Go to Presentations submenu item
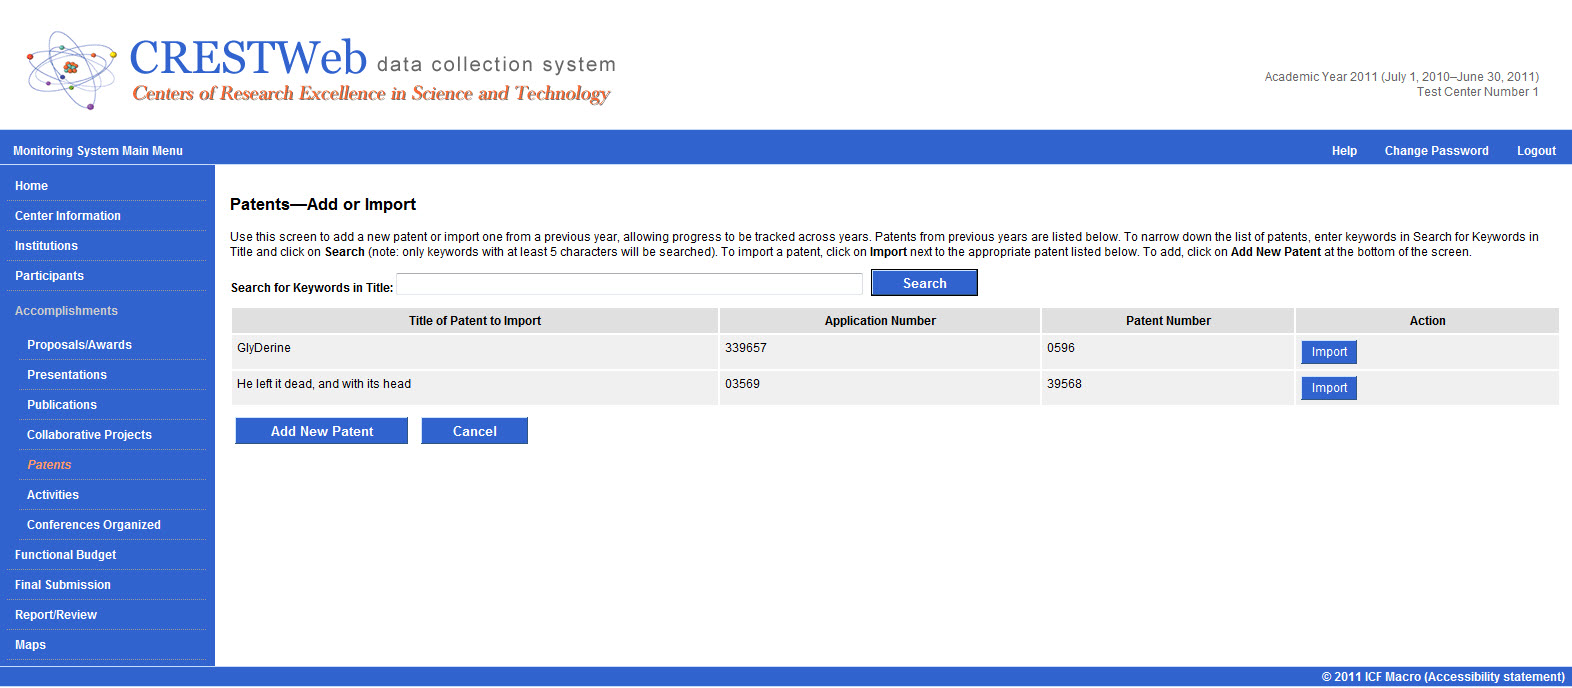The height and width of the screenshot is (688, 1572). [x=67, y=375]
